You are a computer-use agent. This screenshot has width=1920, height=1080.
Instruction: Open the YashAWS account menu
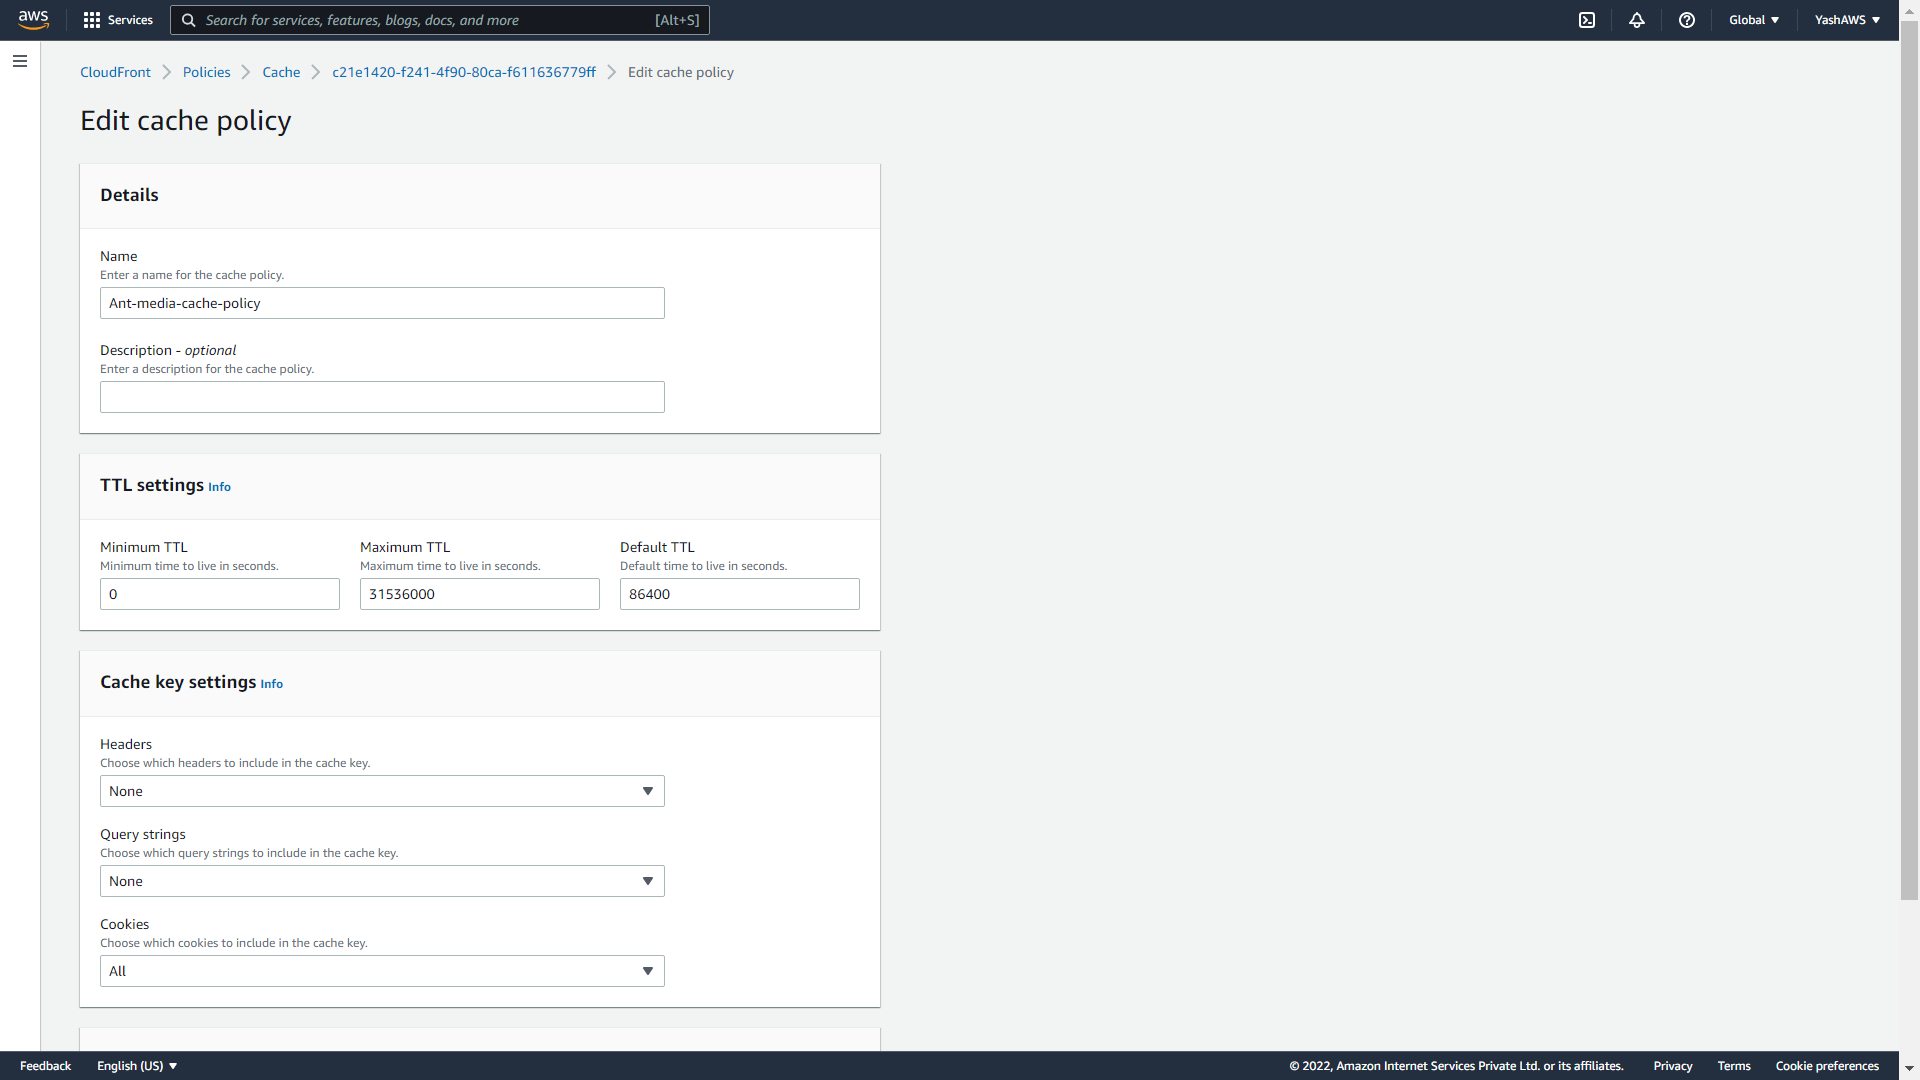[1847, 20]
